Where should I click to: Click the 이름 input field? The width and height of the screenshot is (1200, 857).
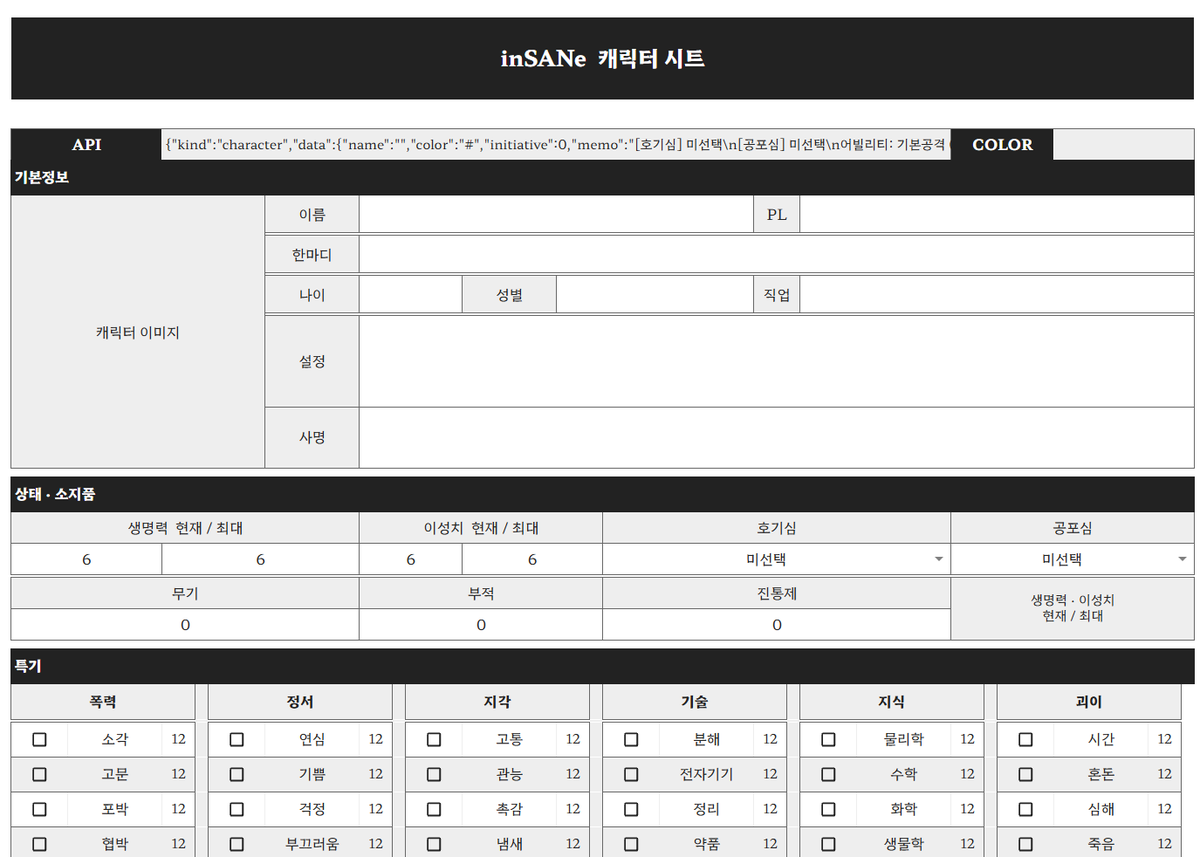tap(555, 214)
